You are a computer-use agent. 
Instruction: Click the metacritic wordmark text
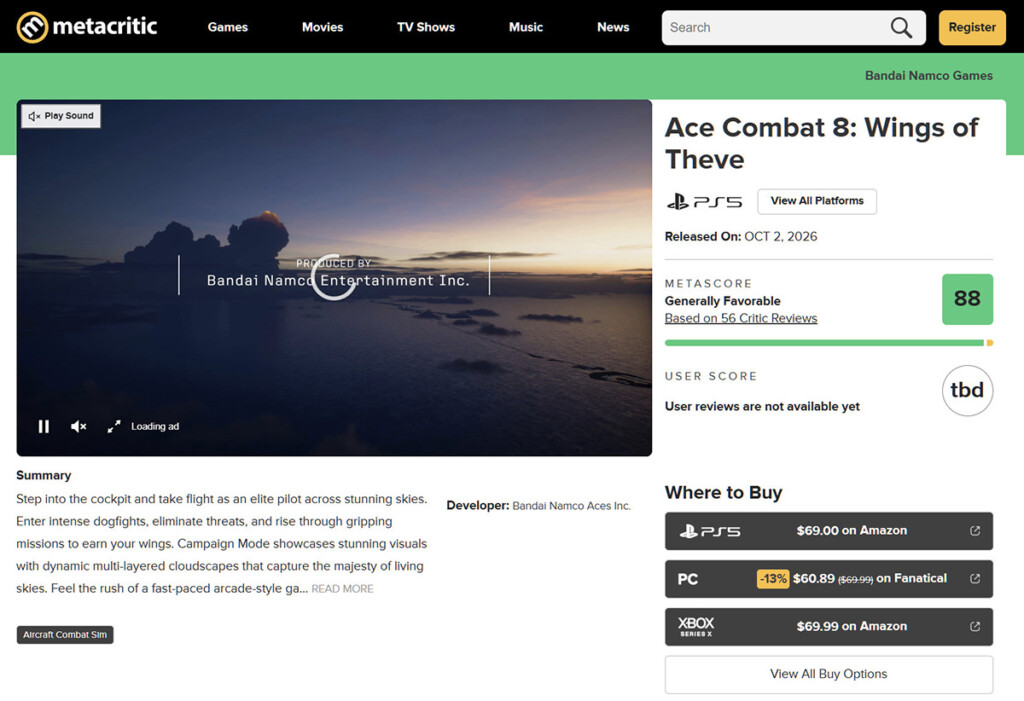(104, 26)
